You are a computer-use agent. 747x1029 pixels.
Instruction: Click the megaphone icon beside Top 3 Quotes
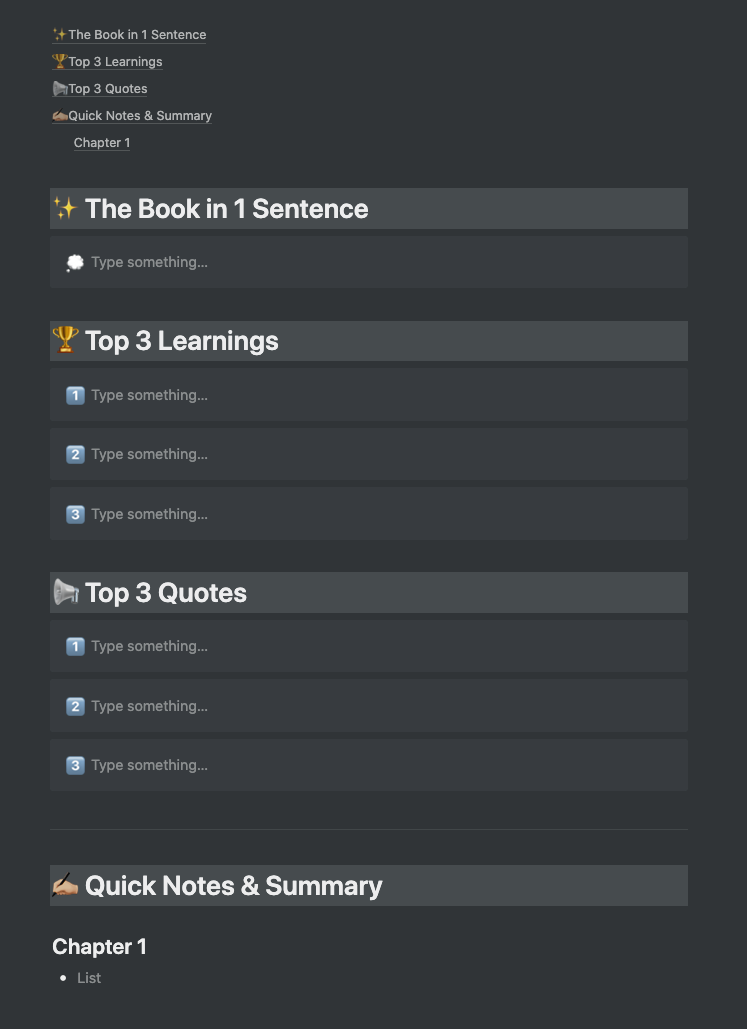[x=65, y=592]
